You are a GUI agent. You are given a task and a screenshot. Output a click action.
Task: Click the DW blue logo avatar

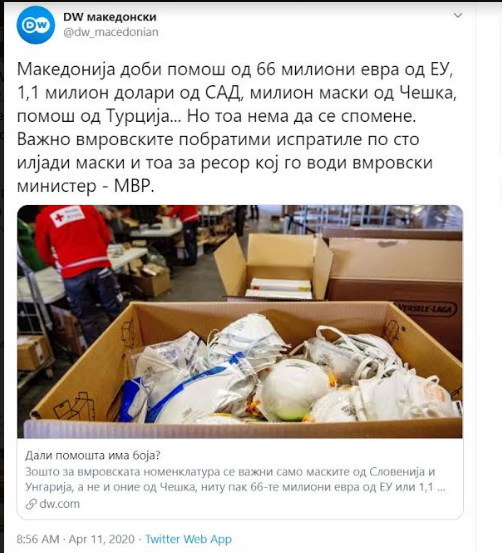pyautogui.click(x=36, y=25)
